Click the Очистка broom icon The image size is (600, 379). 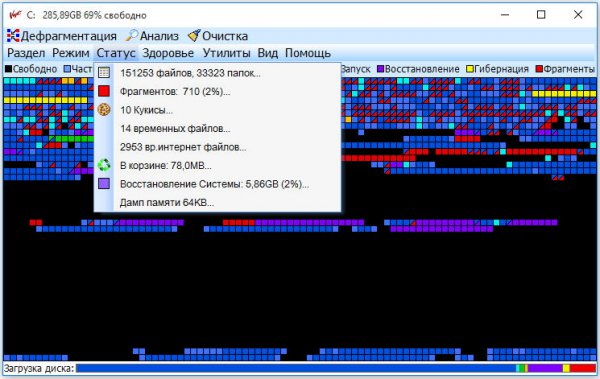(194, 36)
